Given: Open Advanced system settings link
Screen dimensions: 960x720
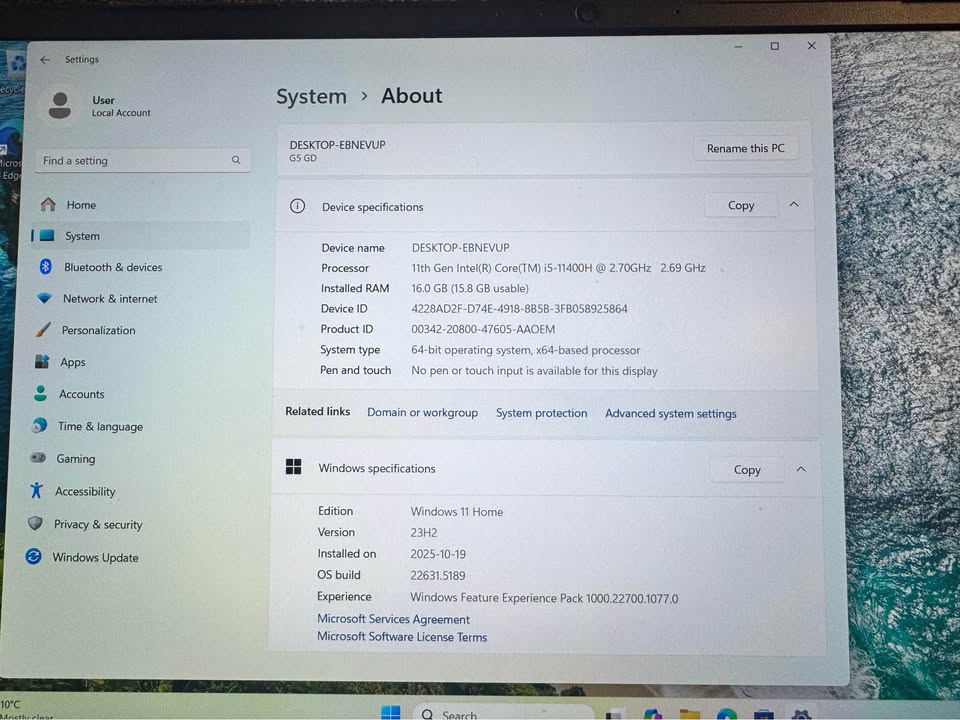Looking at the screenshot, I should coord(670,413).
